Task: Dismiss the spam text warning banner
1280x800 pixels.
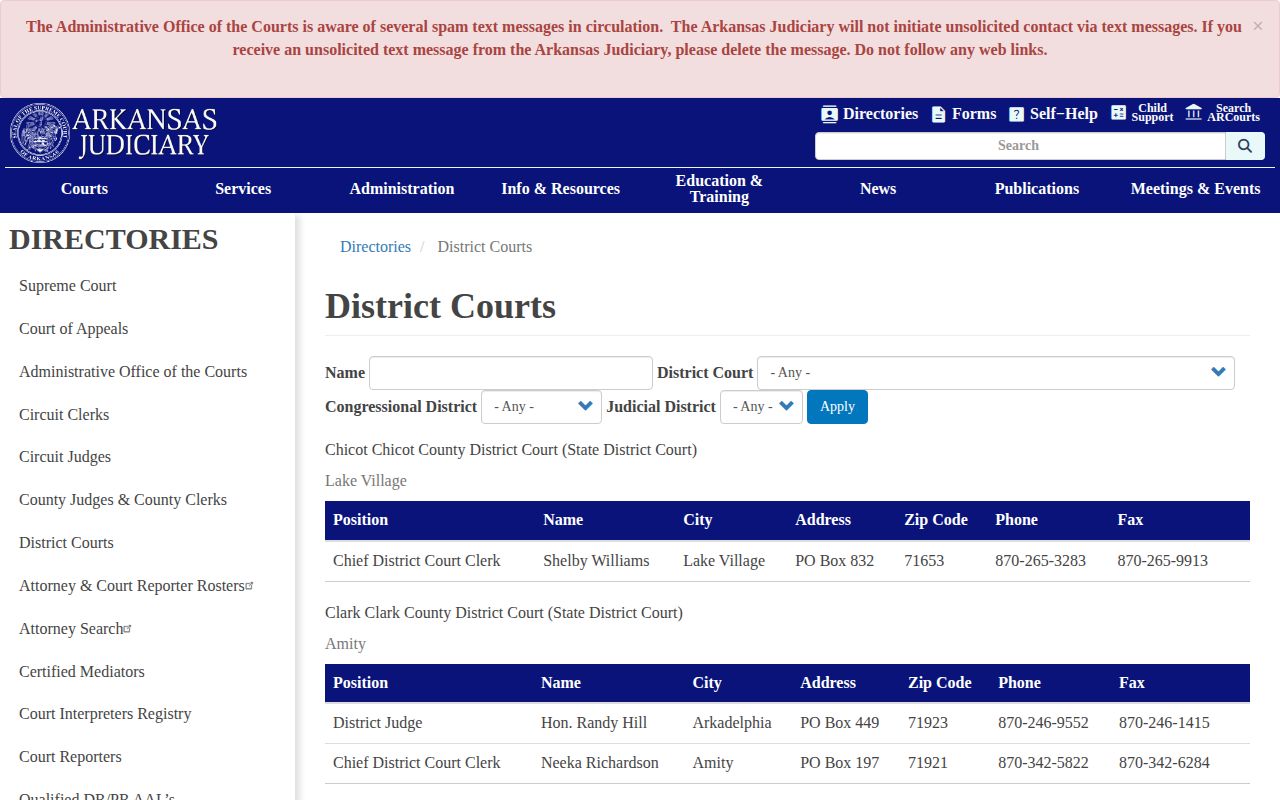Action: 1258,26
